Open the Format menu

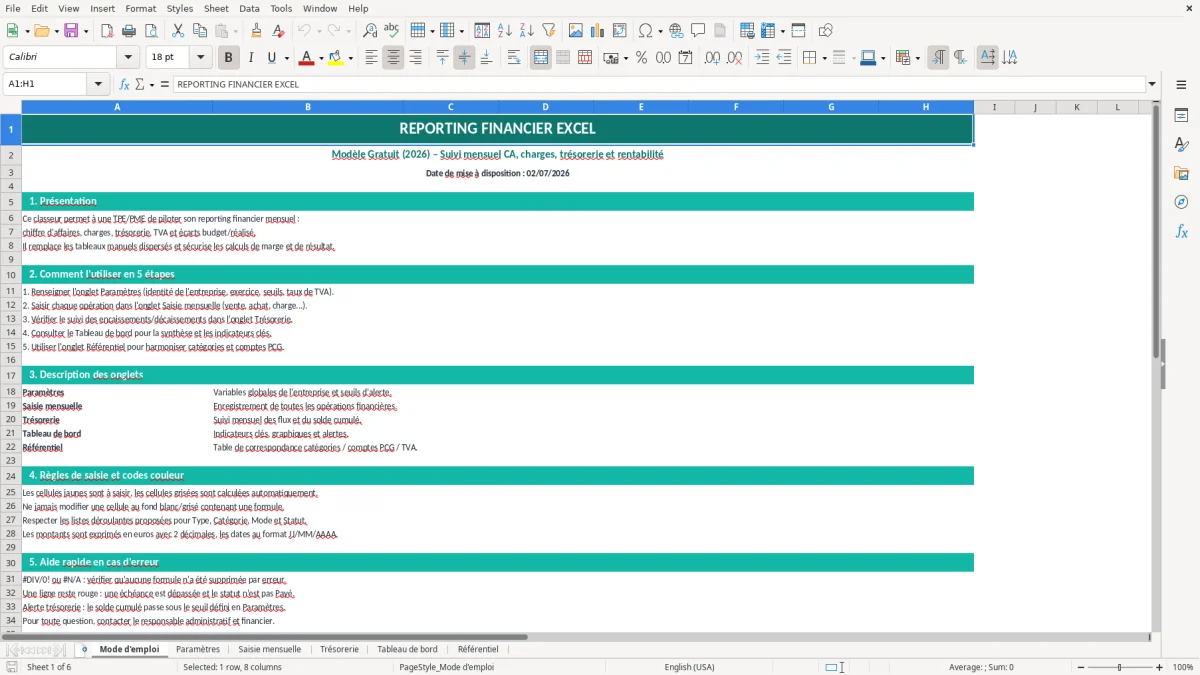140,8
